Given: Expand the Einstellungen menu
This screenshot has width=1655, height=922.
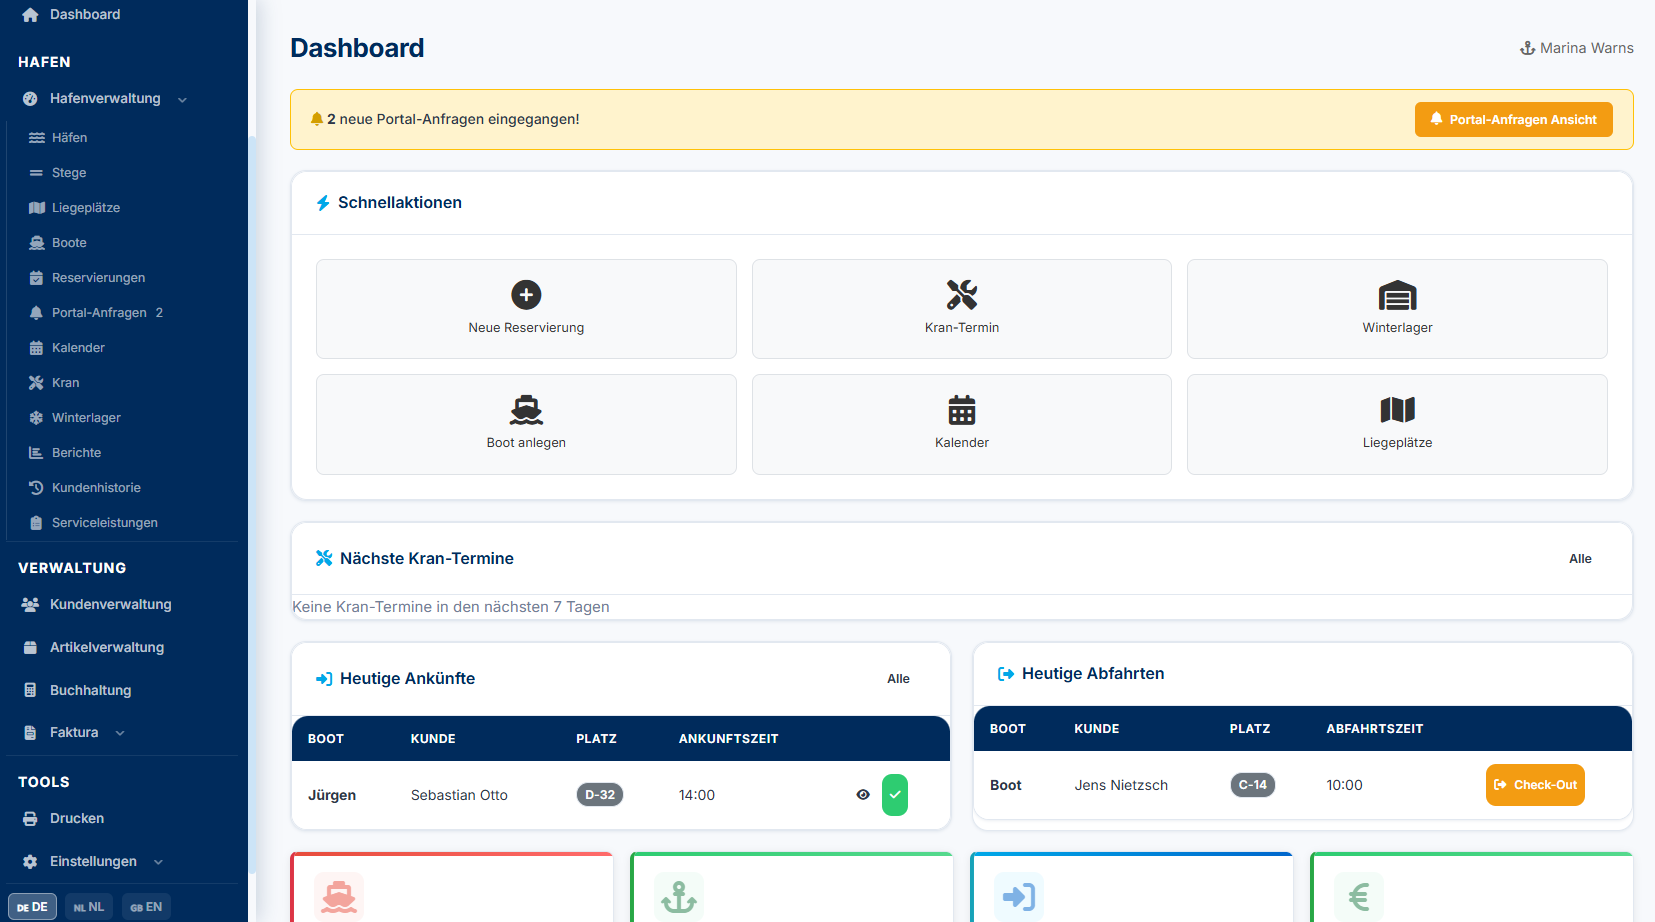Looking at the screenshot, I should click(157, 861).
